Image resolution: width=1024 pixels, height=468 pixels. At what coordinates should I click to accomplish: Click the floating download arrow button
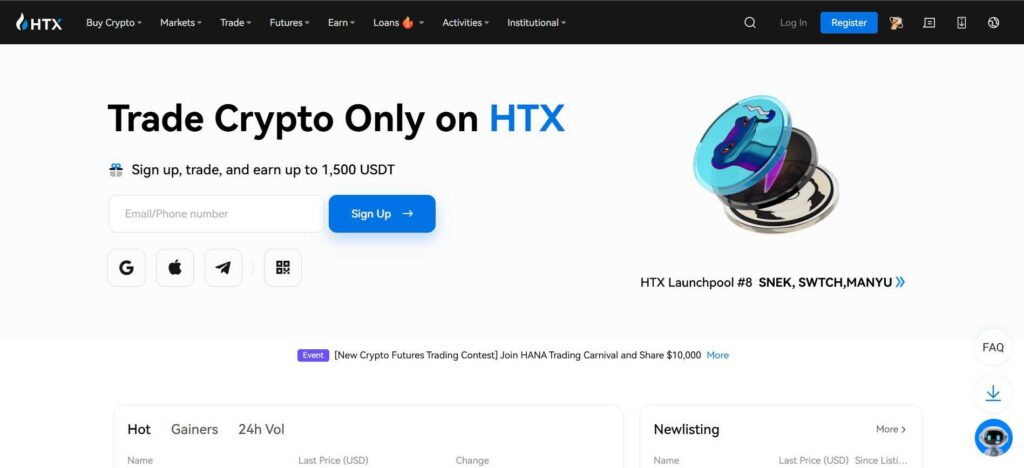pos(993,394)
